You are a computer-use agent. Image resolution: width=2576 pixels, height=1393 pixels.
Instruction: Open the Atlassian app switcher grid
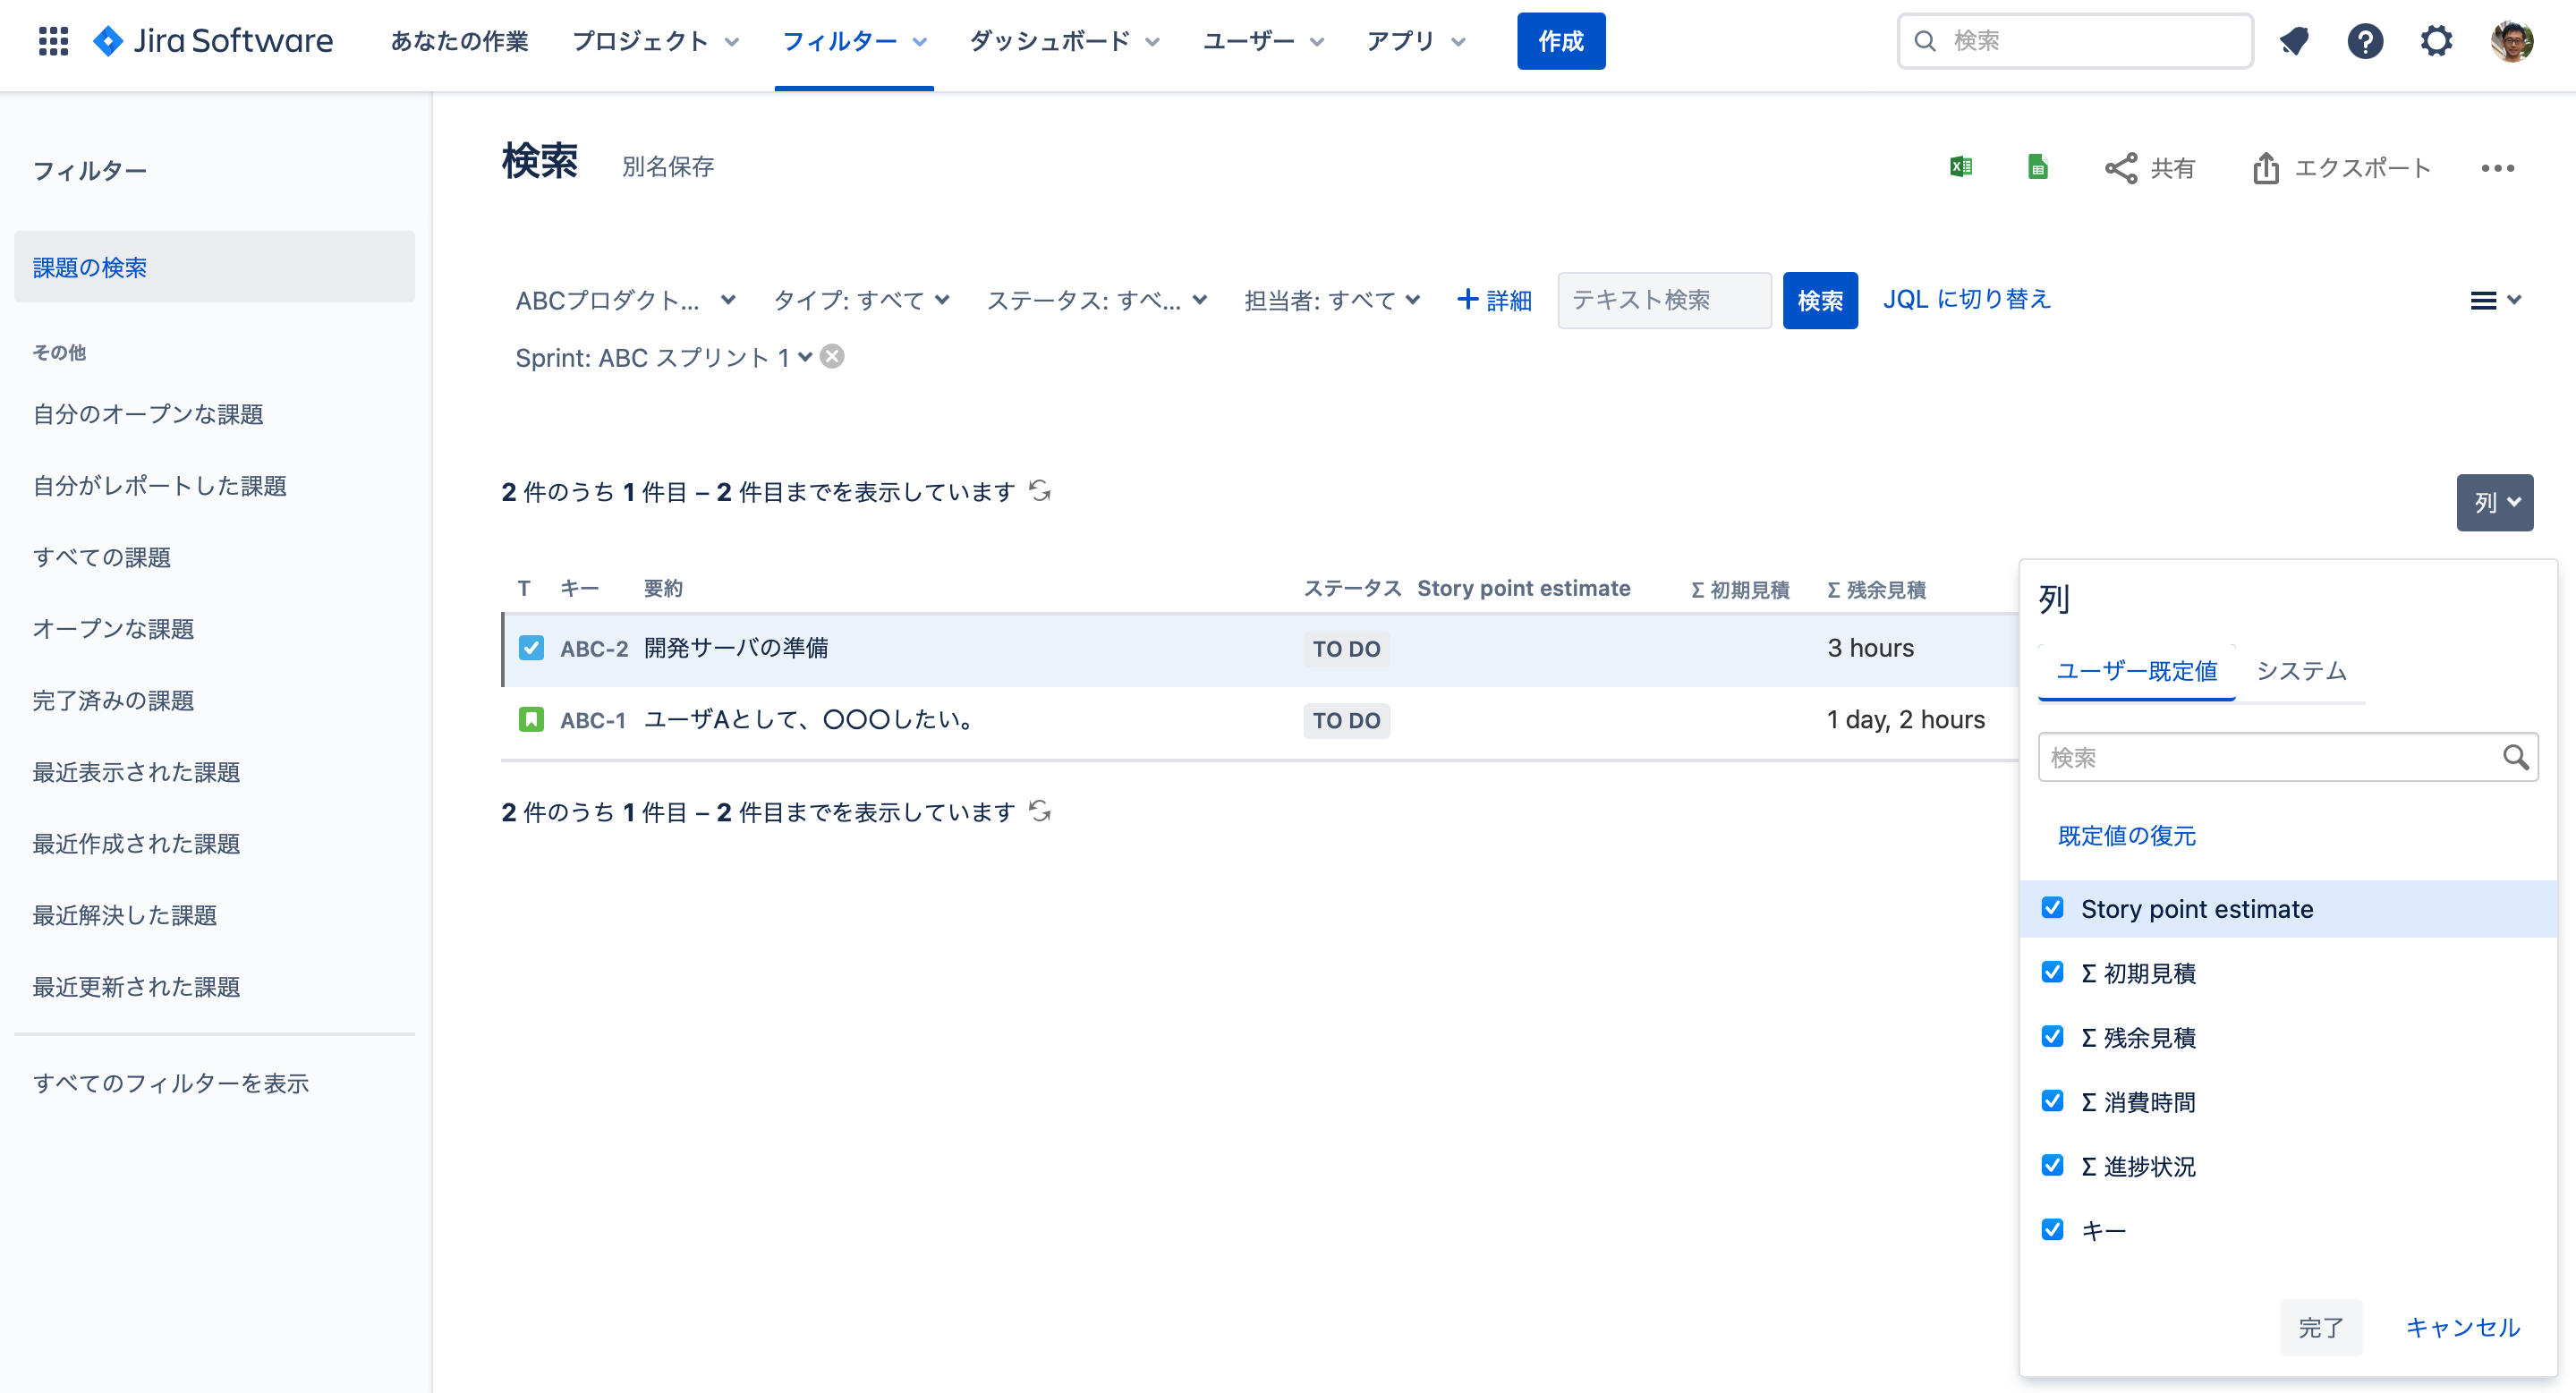53,41
